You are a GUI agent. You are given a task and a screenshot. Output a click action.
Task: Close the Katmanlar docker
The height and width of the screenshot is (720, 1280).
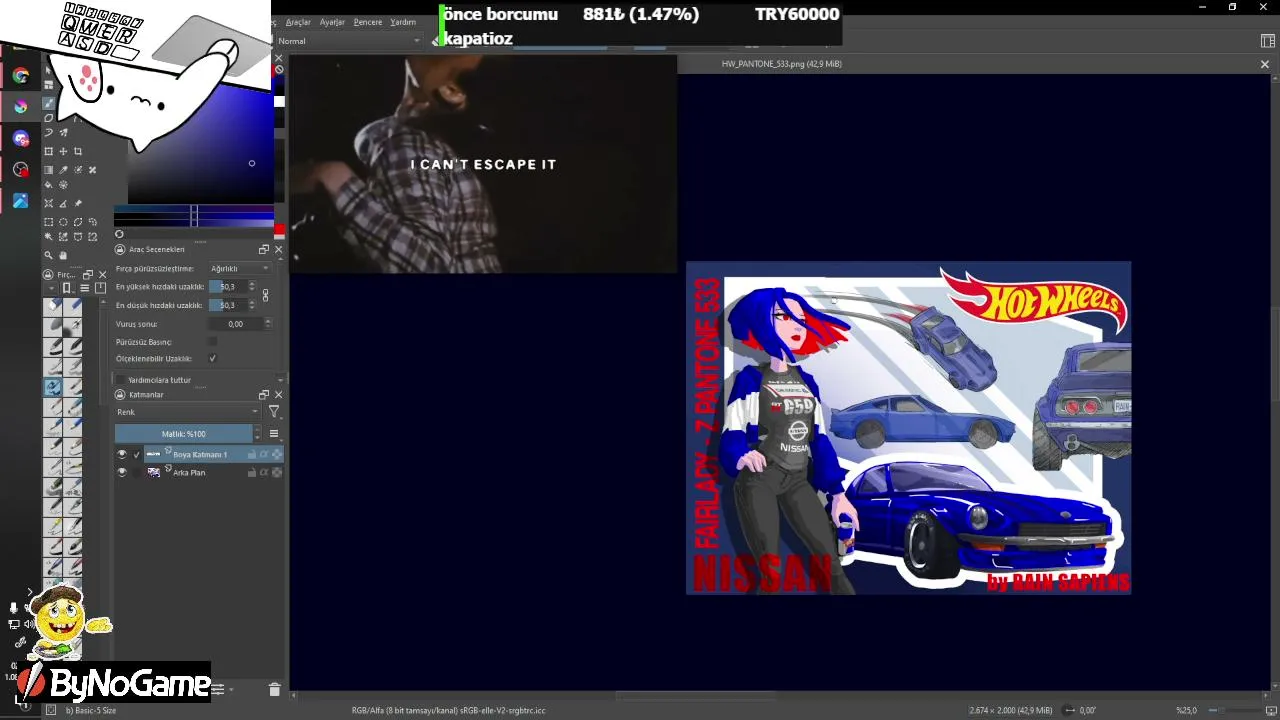pyautogui.click(x=278, y=395)
